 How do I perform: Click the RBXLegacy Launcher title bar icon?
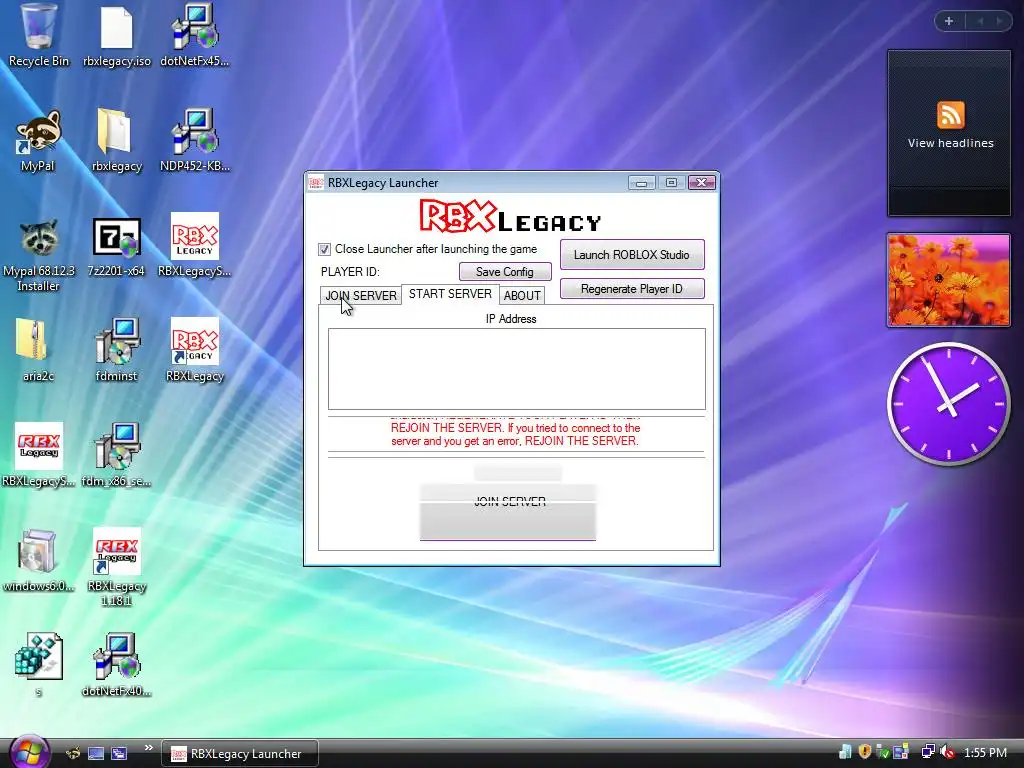[316, 183]
